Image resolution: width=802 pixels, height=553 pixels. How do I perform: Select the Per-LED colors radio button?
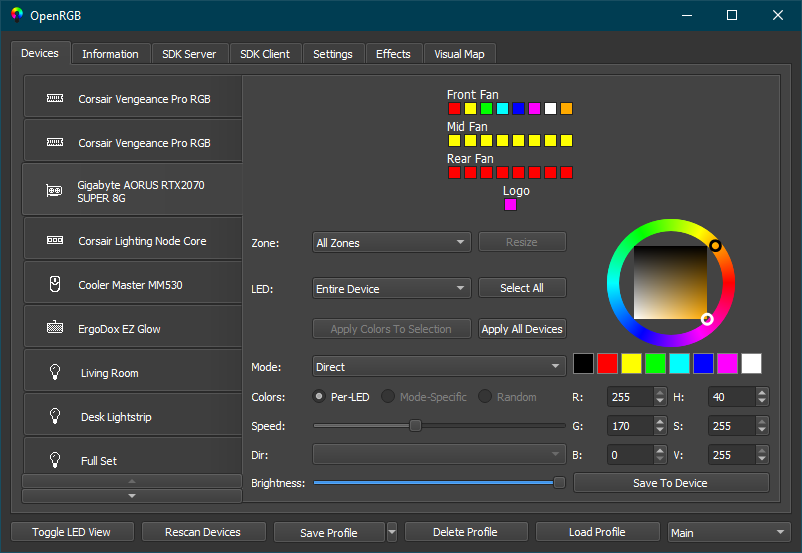pyautogui.click(x=319, y=397)
